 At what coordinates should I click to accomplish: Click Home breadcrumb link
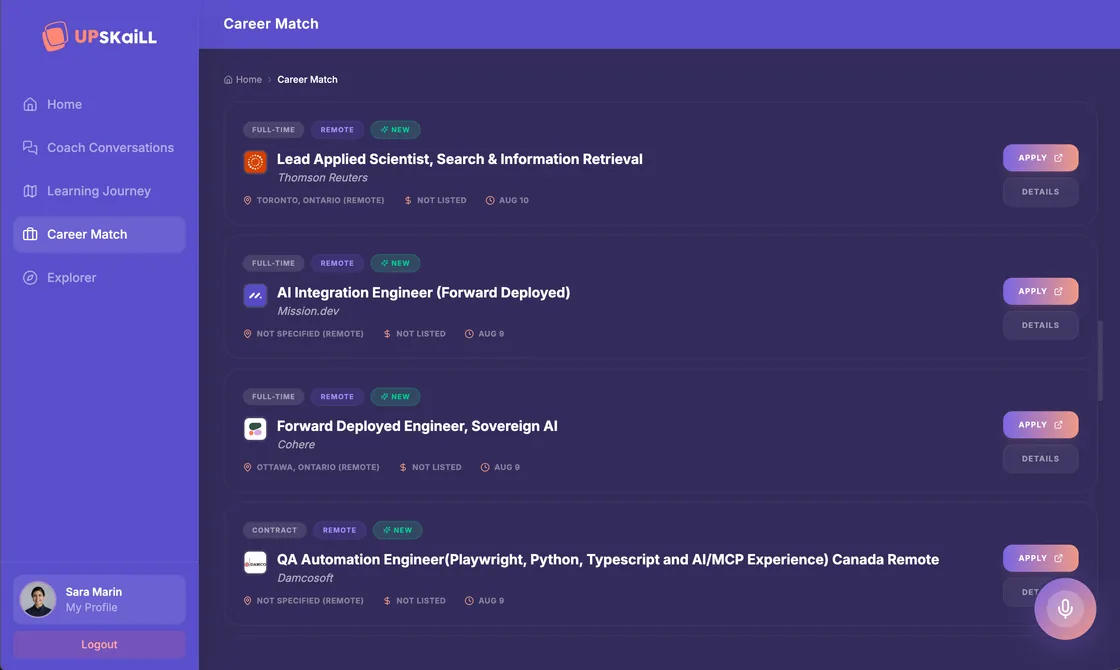click(x=249, y=79)
